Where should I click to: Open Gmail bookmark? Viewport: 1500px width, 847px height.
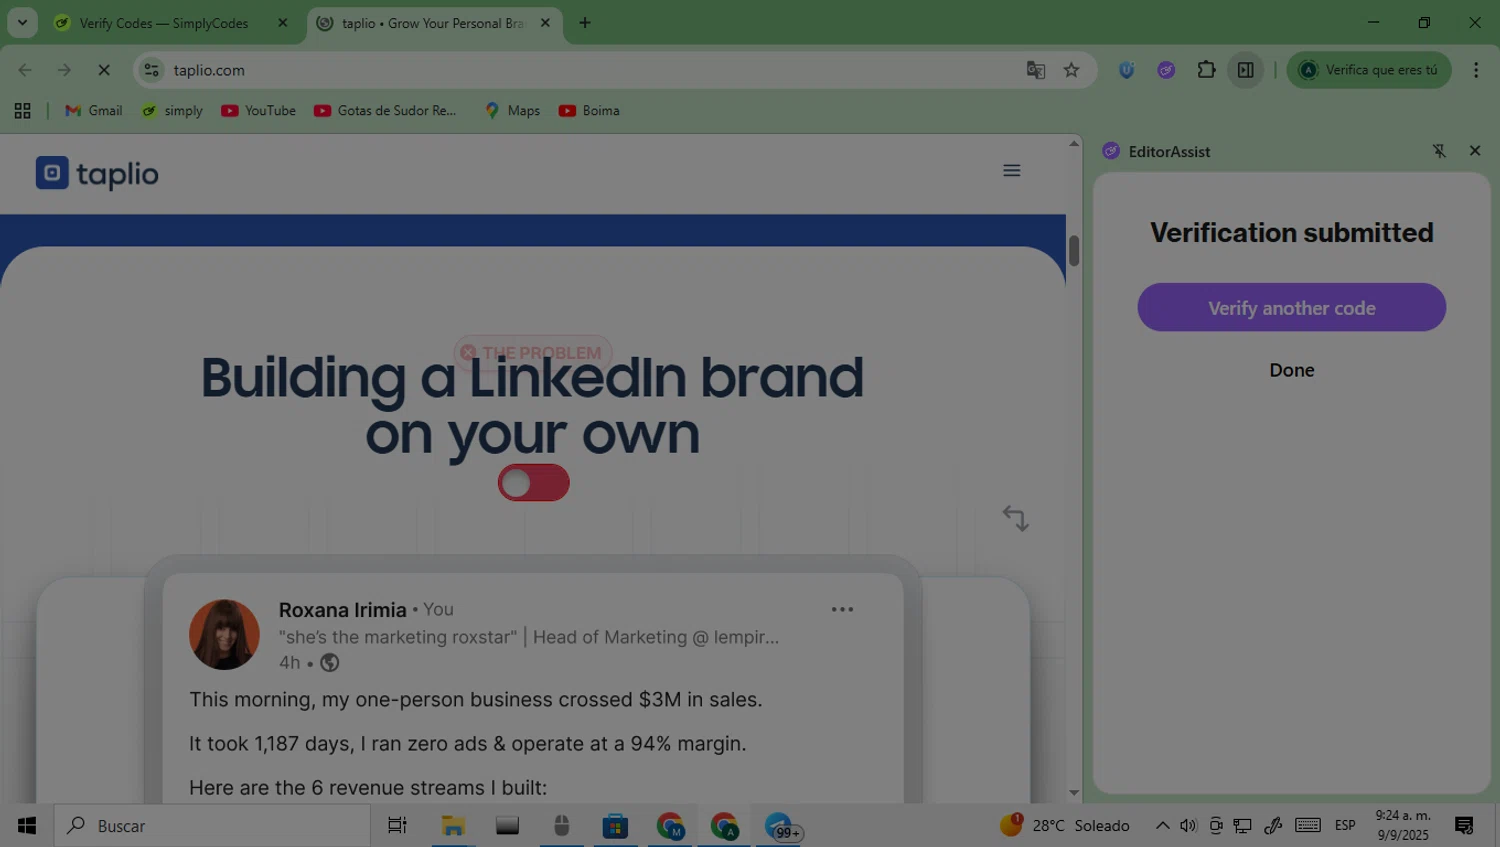(x=93, y=111)
